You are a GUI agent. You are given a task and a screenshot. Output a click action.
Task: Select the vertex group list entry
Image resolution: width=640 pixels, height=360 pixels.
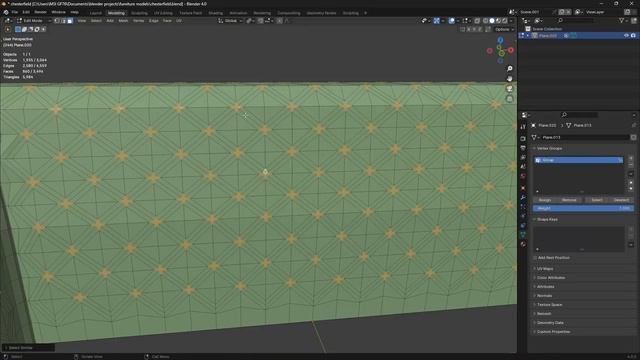point(578,160)
